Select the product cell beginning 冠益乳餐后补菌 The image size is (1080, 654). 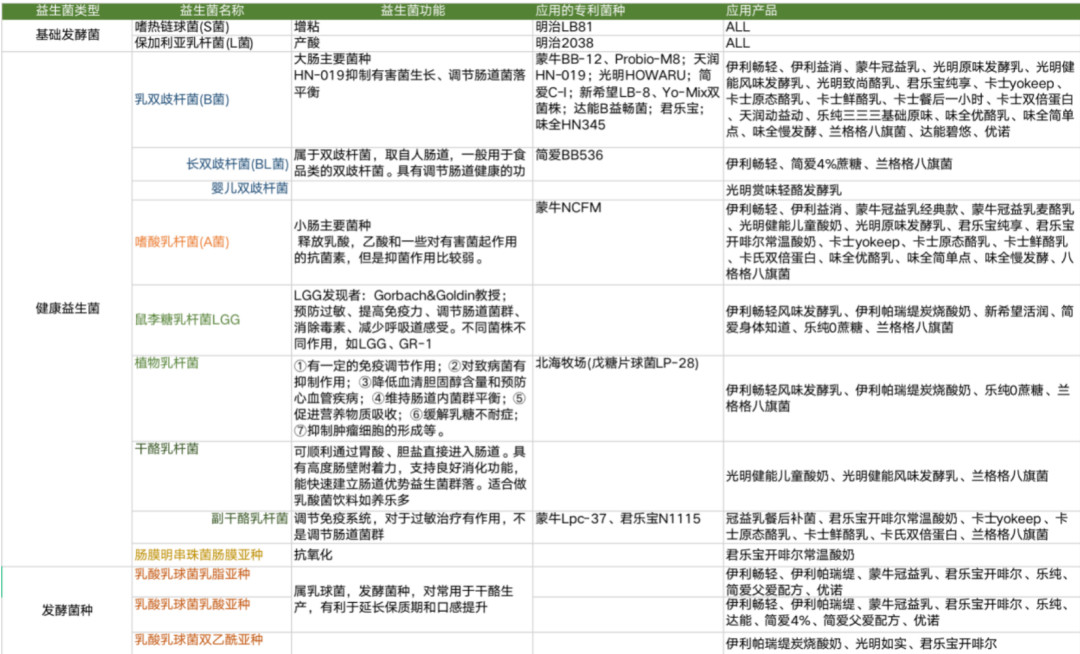point(901,527)
